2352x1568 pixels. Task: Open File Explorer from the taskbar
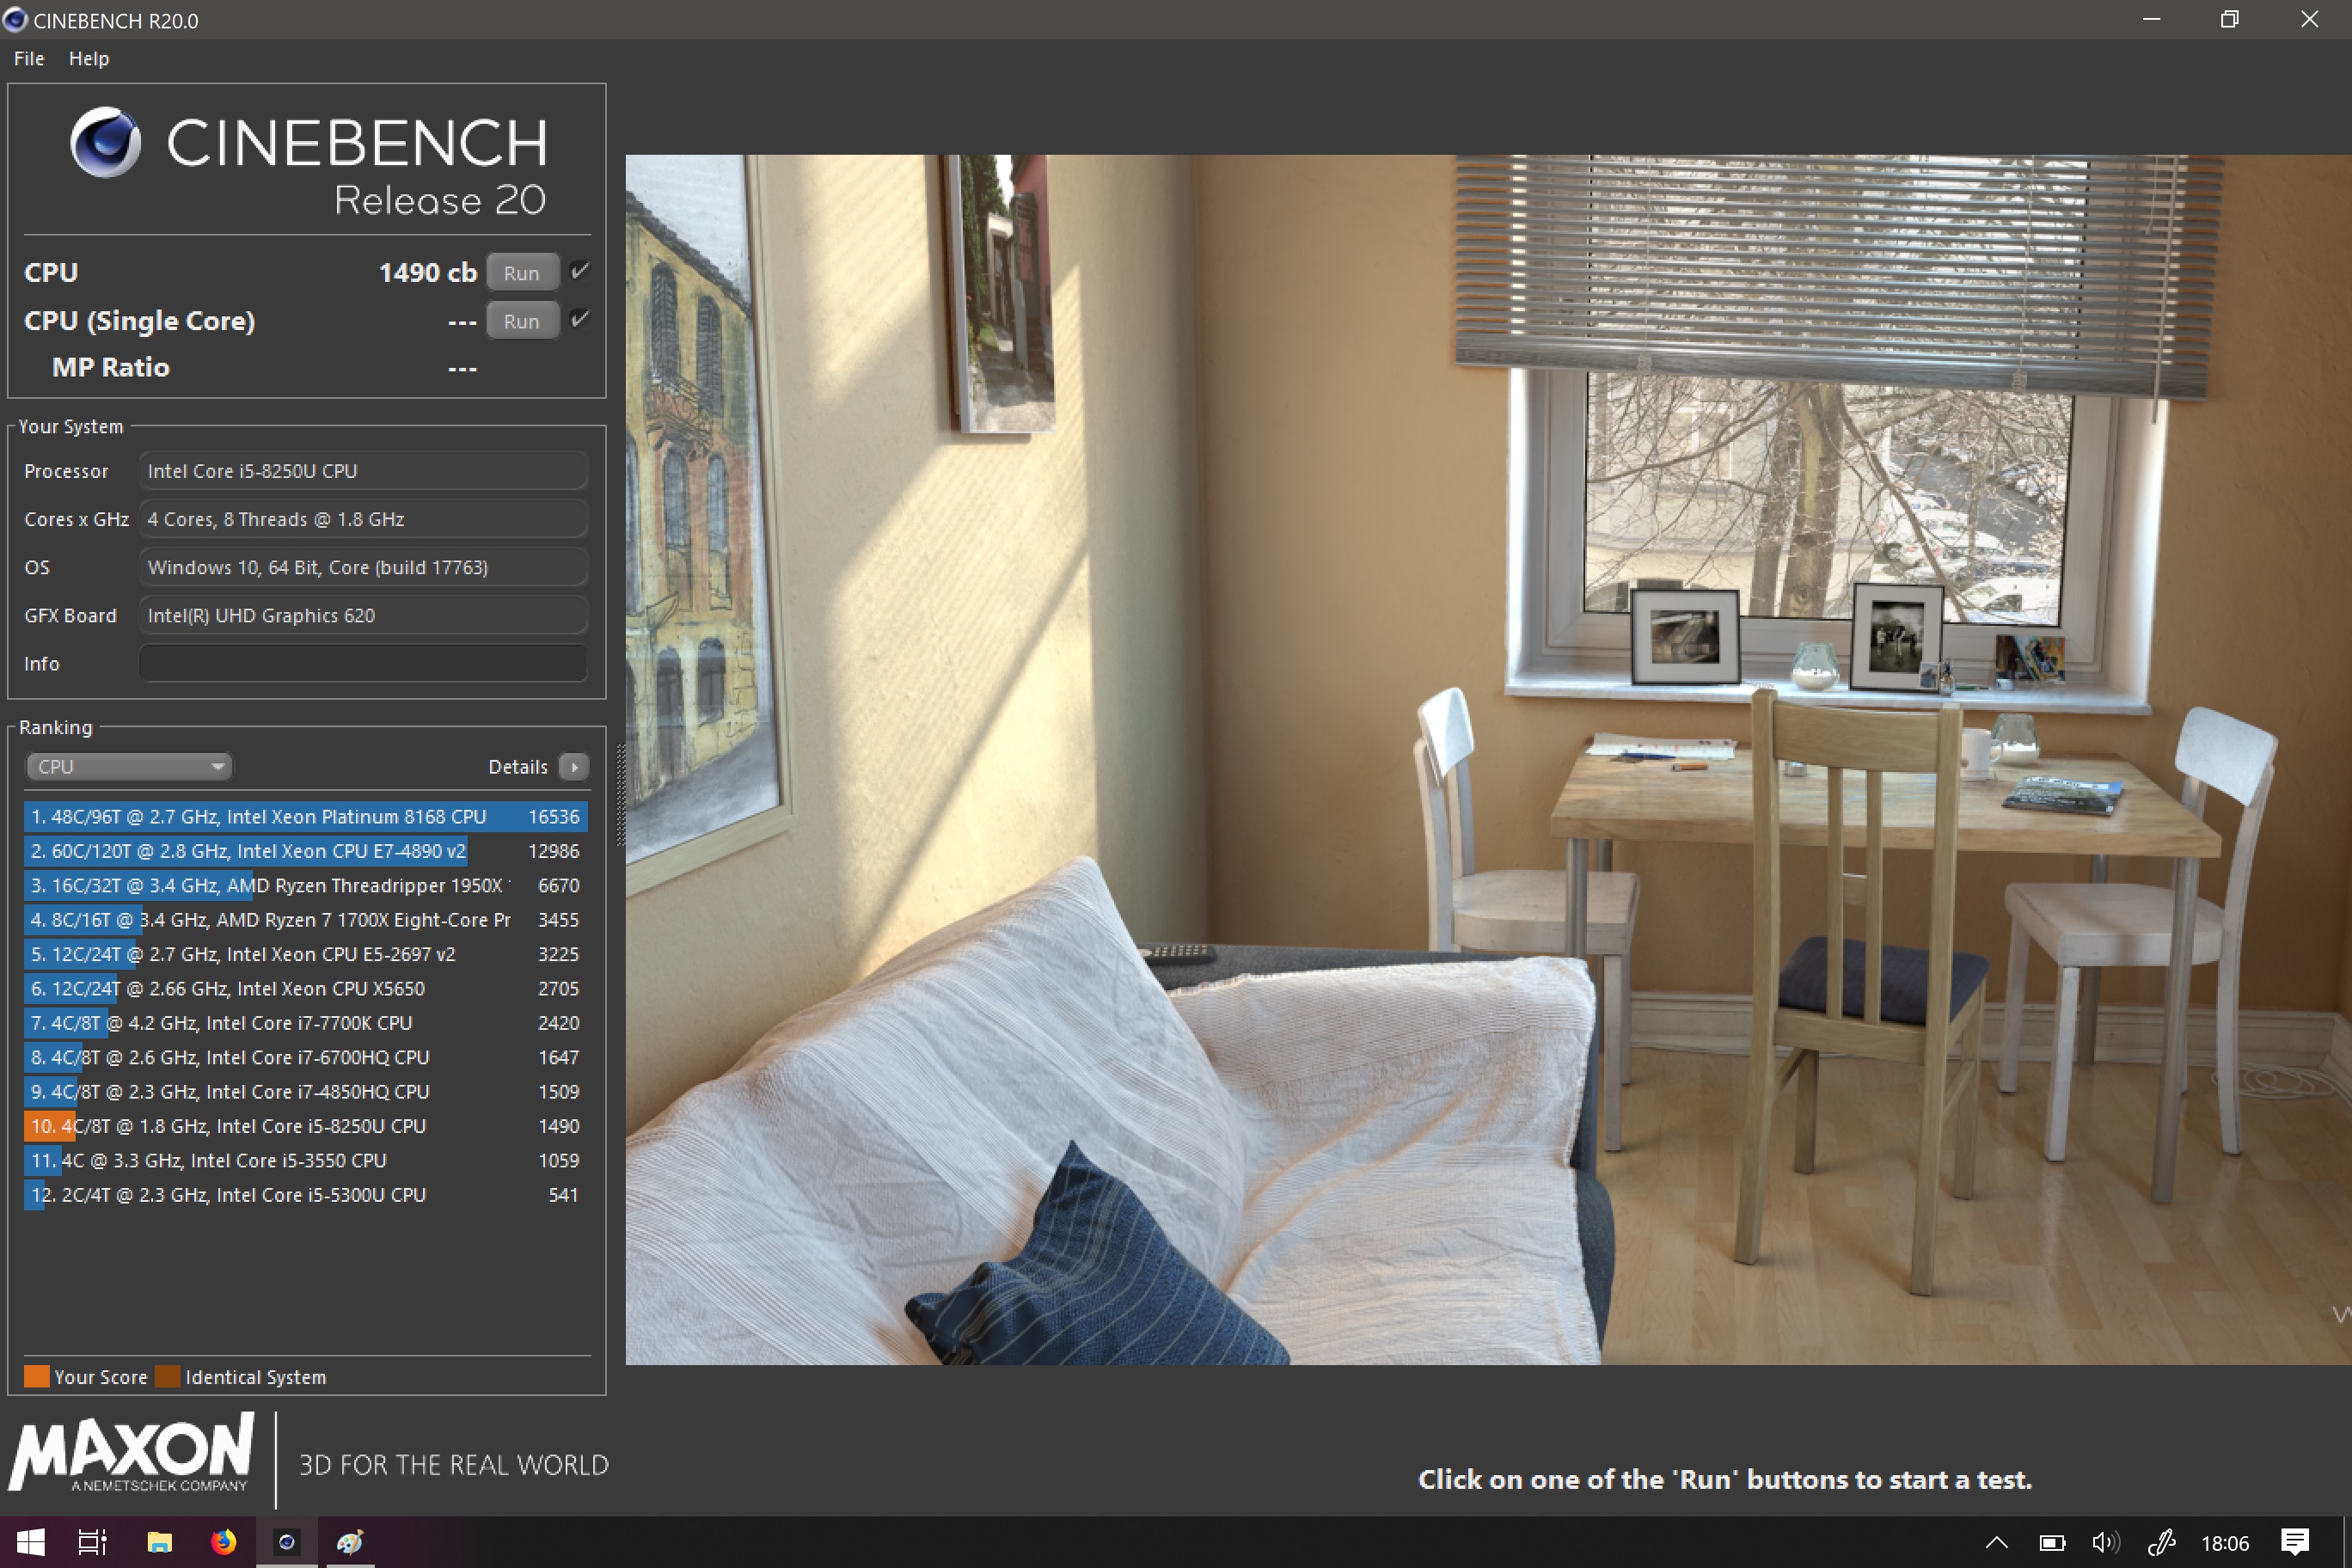(159, 1541)
